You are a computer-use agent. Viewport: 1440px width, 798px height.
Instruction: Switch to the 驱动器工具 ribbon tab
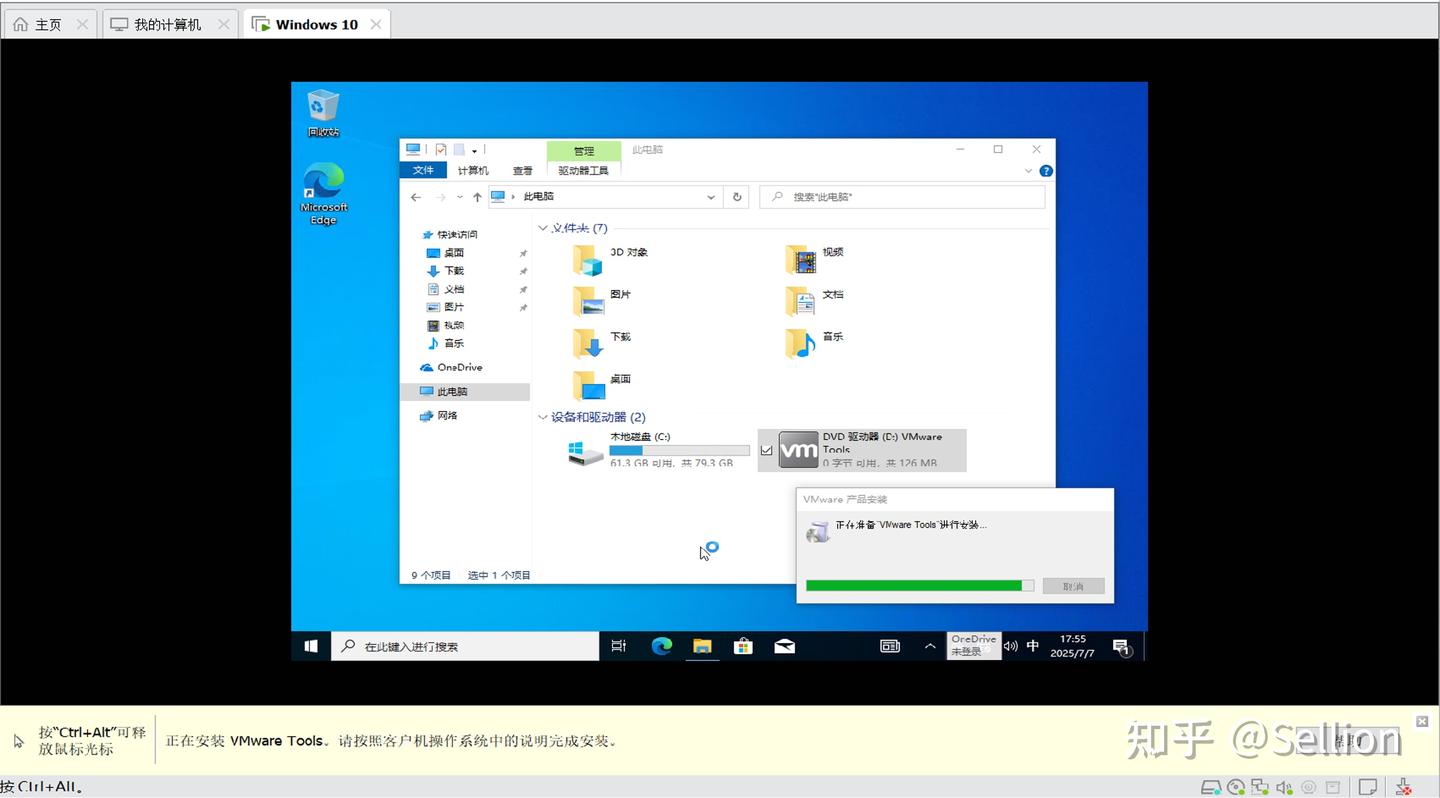(584, 170)
